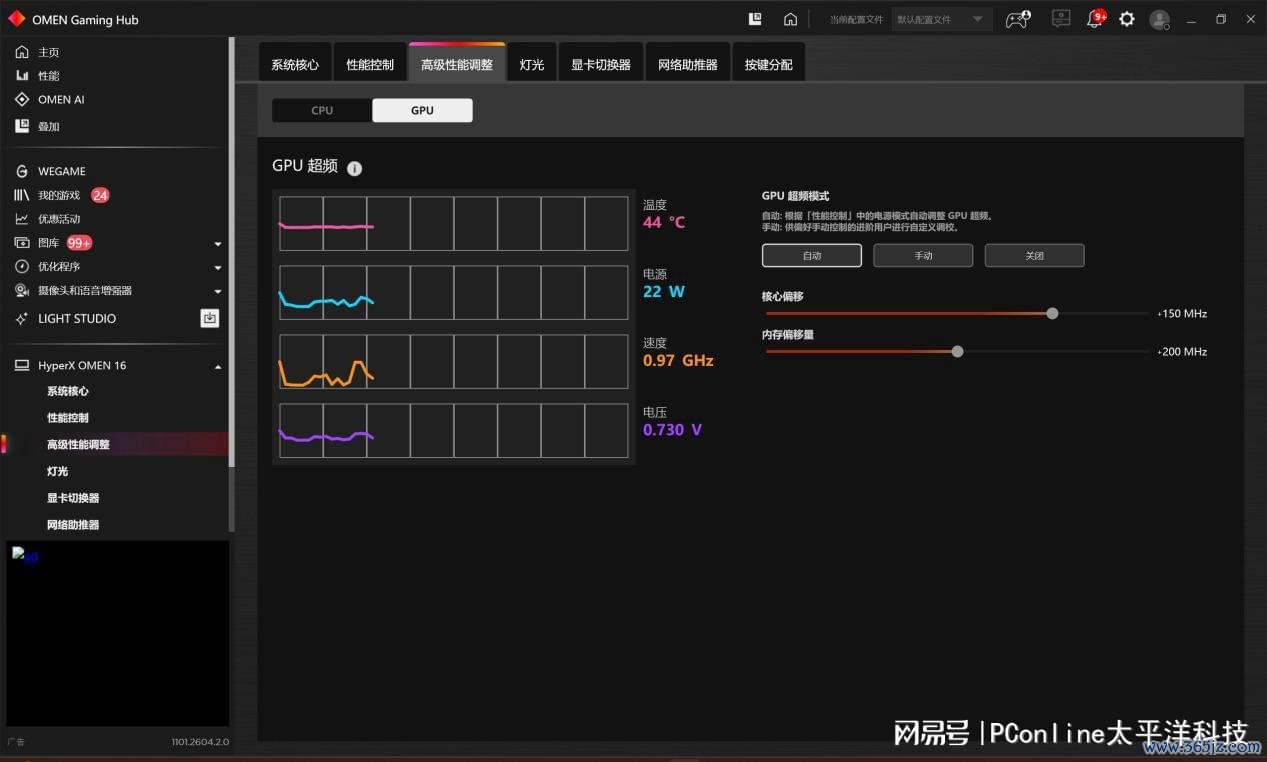Open settings gear icon
The image size is (1267, 762).
(x=1127, y=19)
